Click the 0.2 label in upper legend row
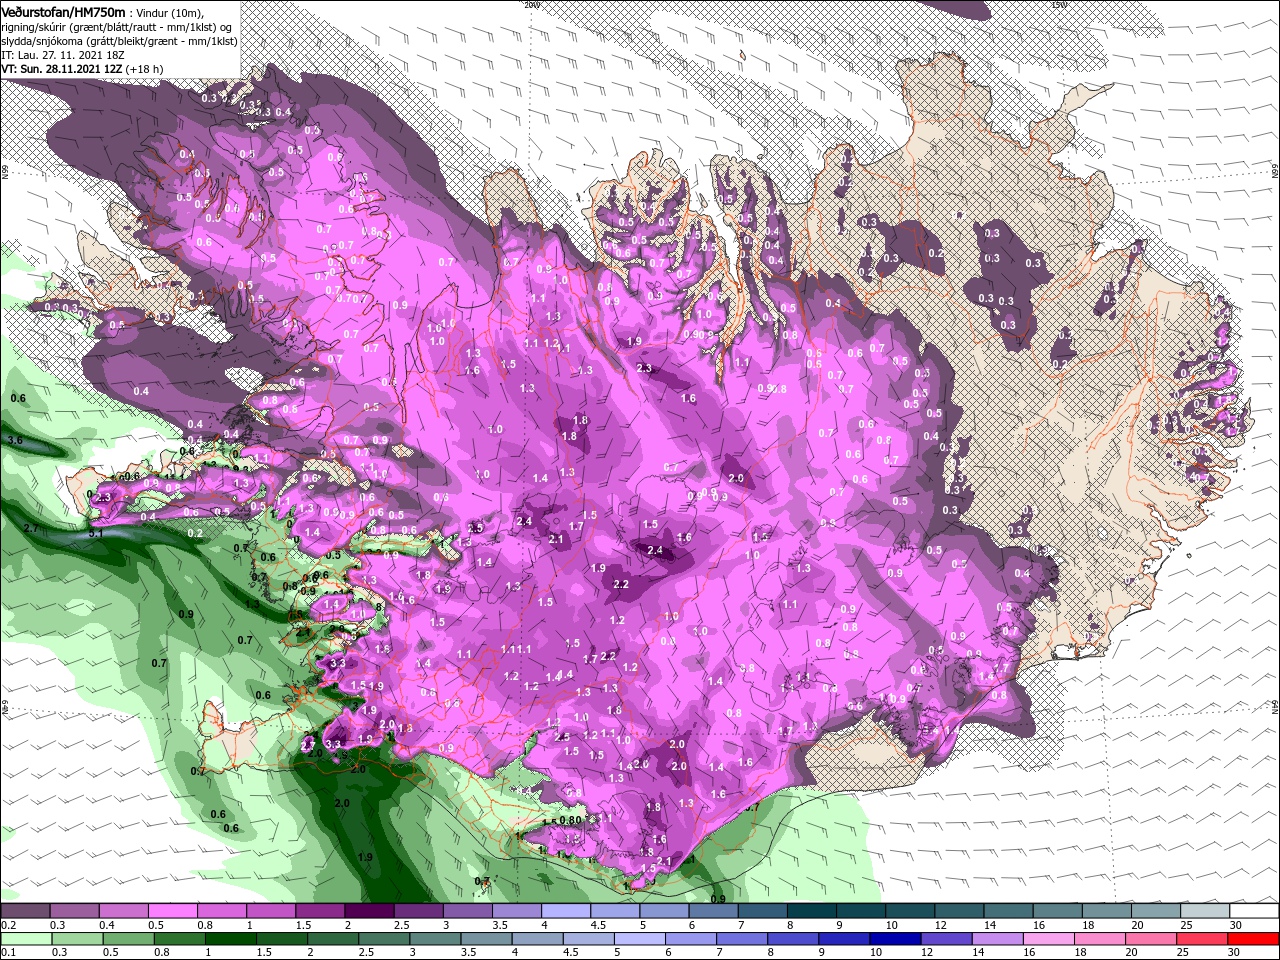Viewport: 1280px width, 960px height. point(8,925)
